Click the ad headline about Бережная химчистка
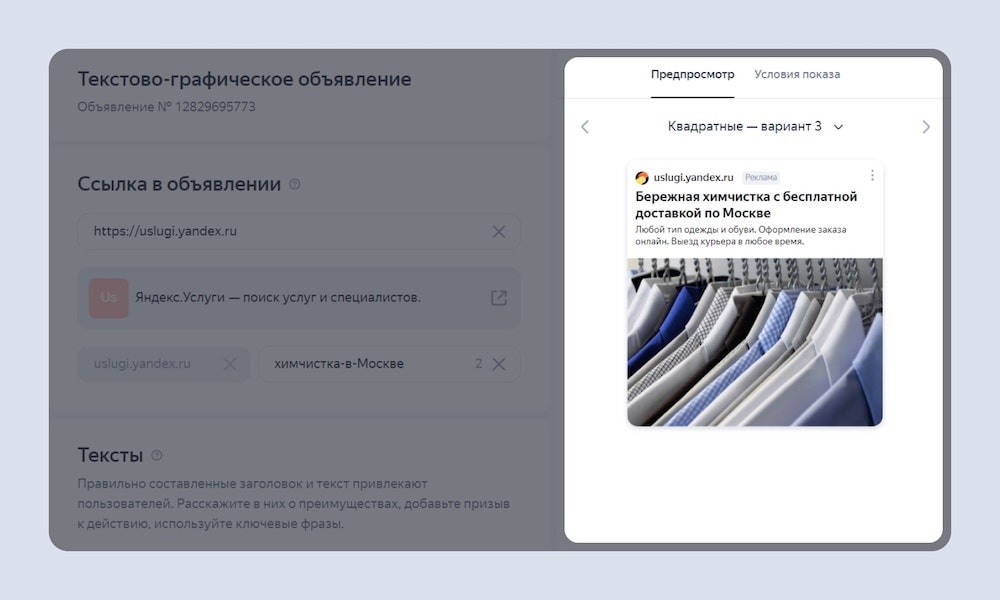The height and width of the screenshot is (600, 1000). click(x=745, y=205)
